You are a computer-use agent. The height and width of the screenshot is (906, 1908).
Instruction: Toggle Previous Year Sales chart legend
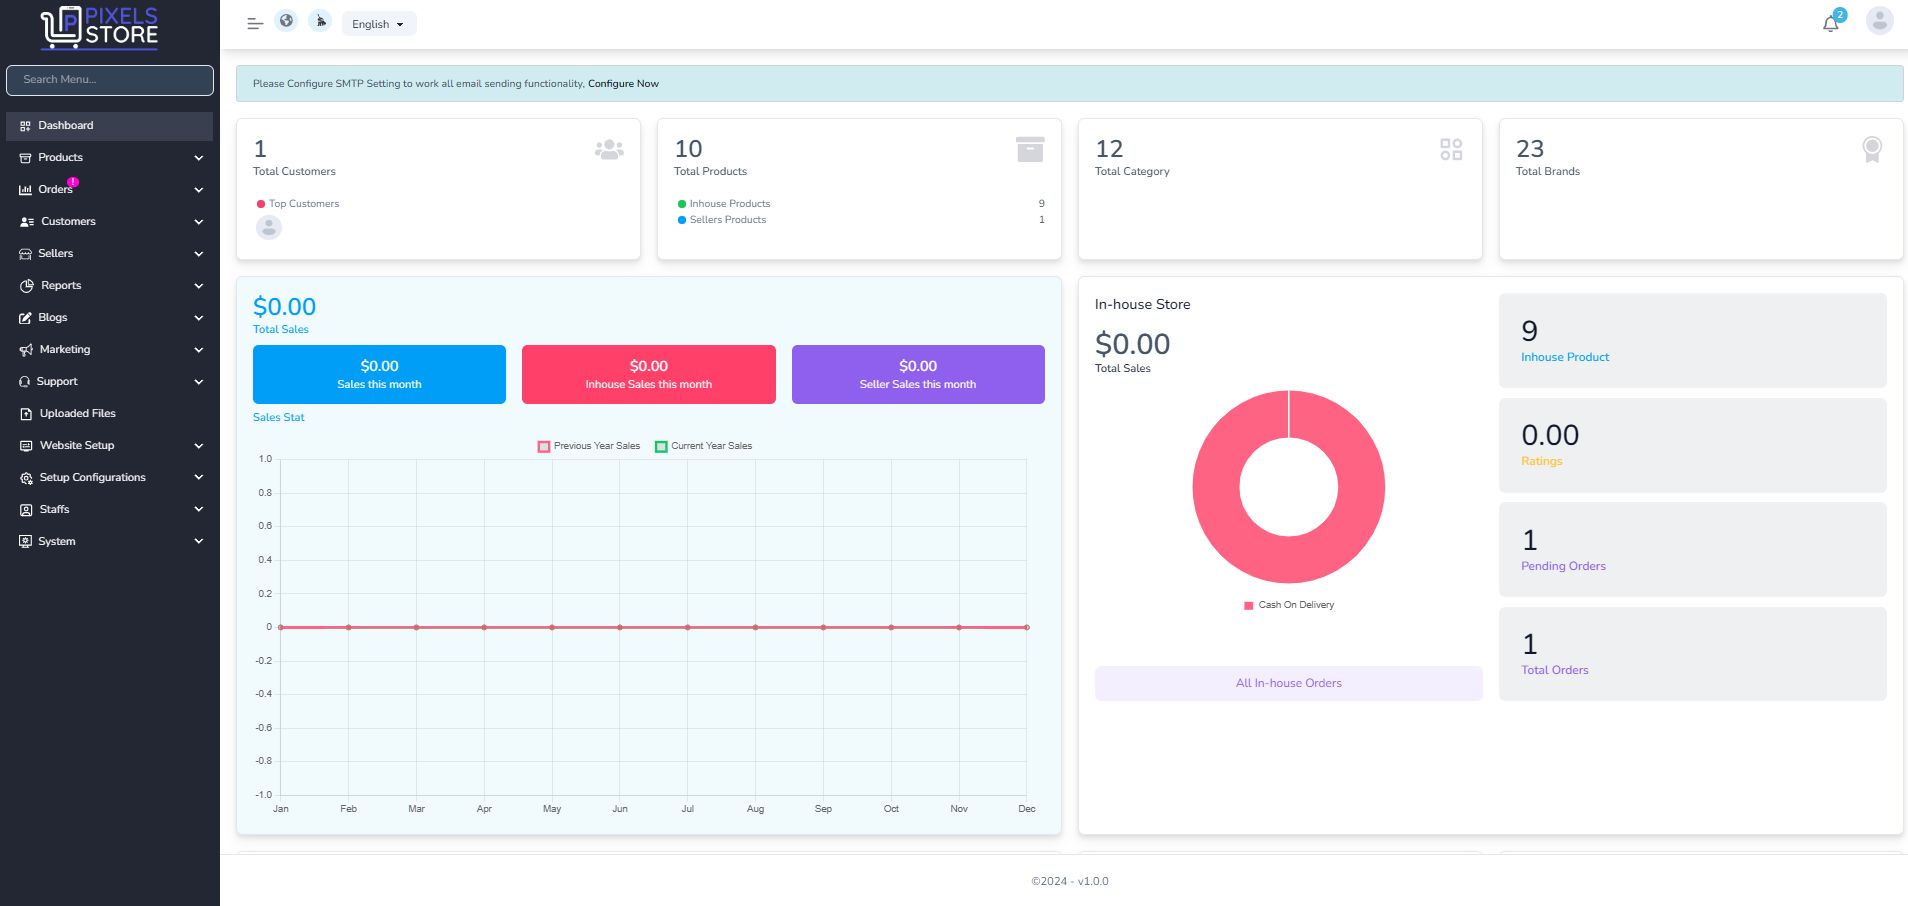[x=589, y=446]
